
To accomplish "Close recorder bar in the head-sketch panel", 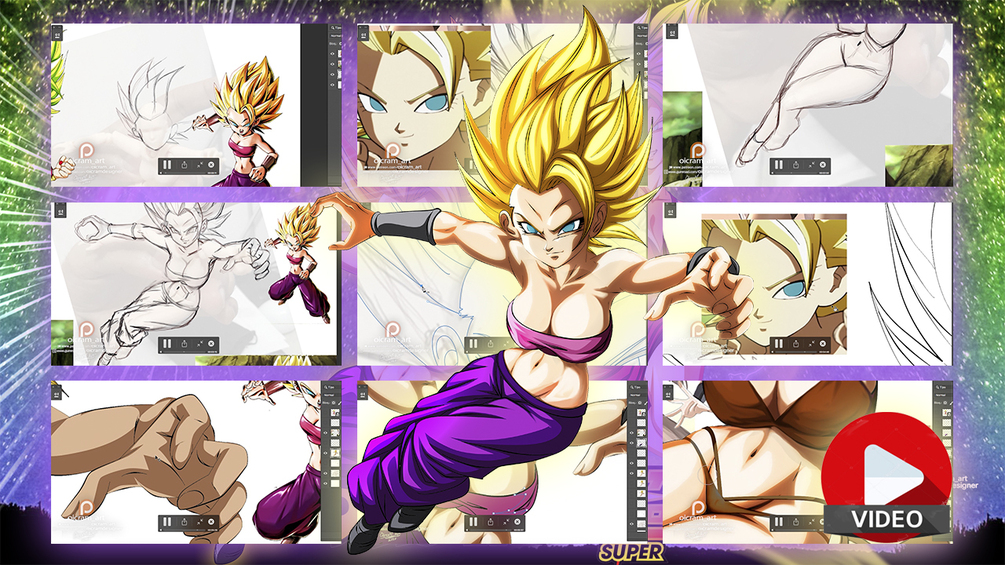I will click(x=211, y=165).
